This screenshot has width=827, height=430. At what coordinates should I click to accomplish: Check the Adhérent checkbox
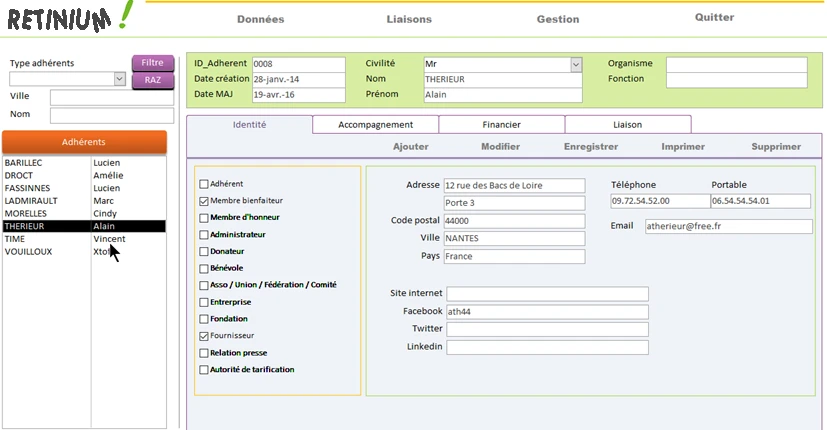(204, 184)
